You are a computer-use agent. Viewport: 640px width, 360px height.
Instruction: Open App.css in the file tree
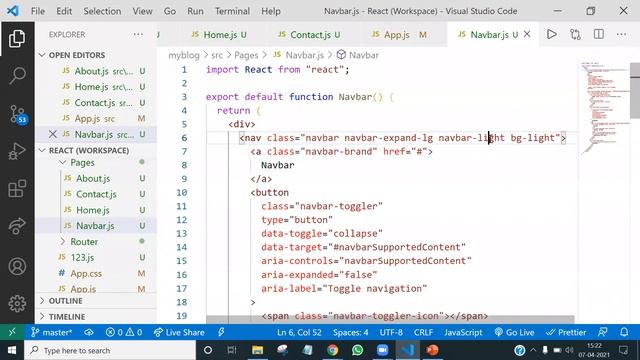[86, 273]
